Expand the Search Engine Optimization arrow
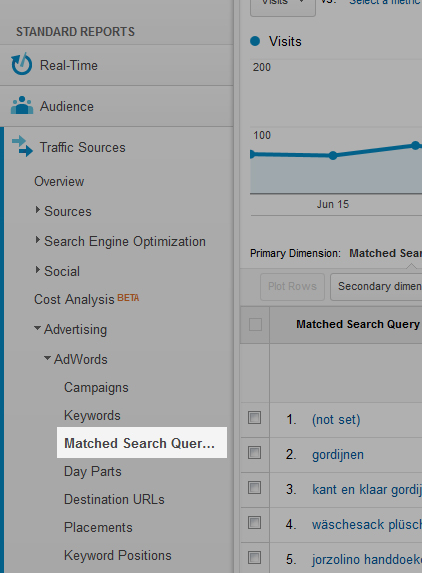Image resolution: width=422 pixels, height=573 pixels. (37, 240)
